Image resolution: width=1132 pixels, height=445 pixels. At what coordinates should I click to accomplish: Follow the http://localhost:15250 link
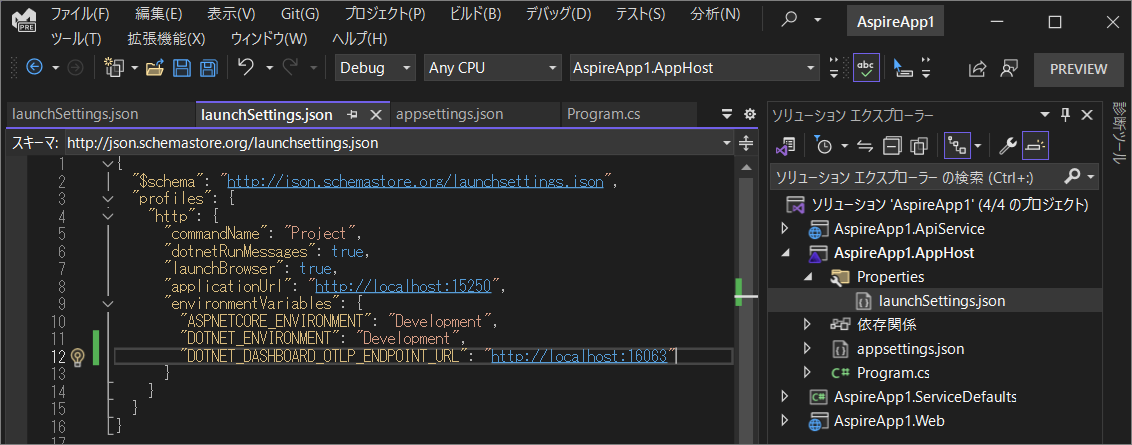[x=404, y=286]
